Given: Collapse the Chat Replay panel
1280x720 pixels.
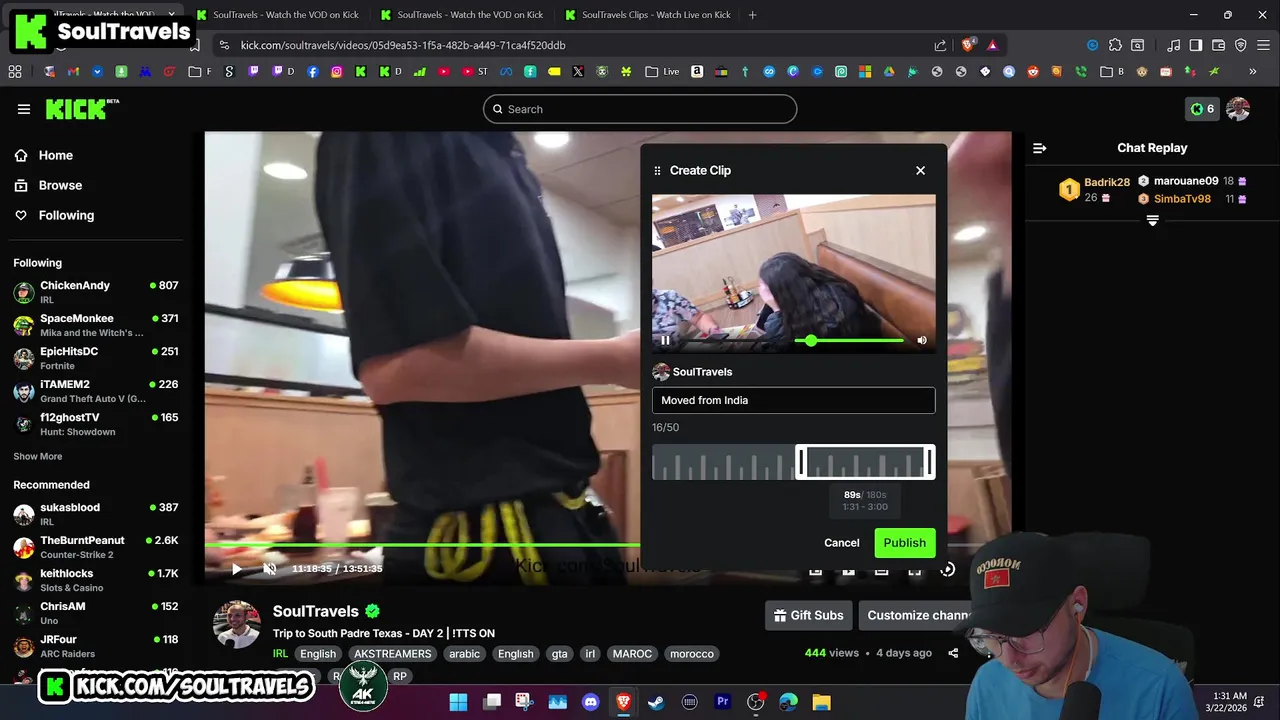Looking at the screenshot, I should pyautogui.click(x=1040, y=148).
